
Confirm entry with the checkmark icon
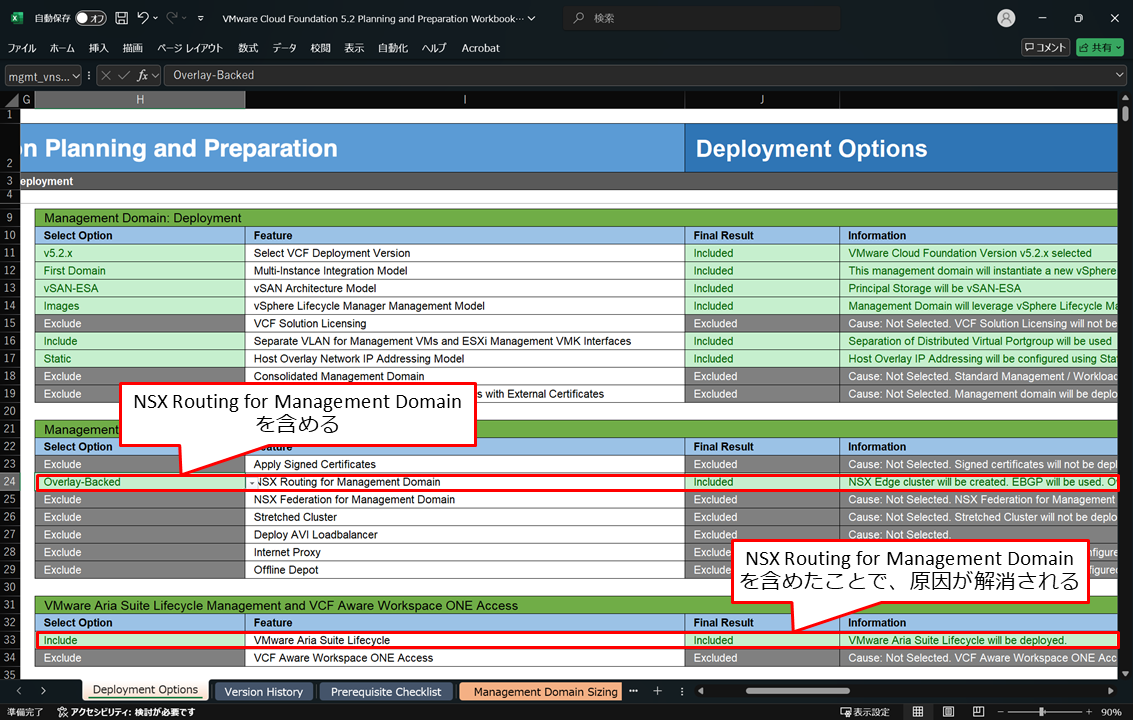(124, 75)
